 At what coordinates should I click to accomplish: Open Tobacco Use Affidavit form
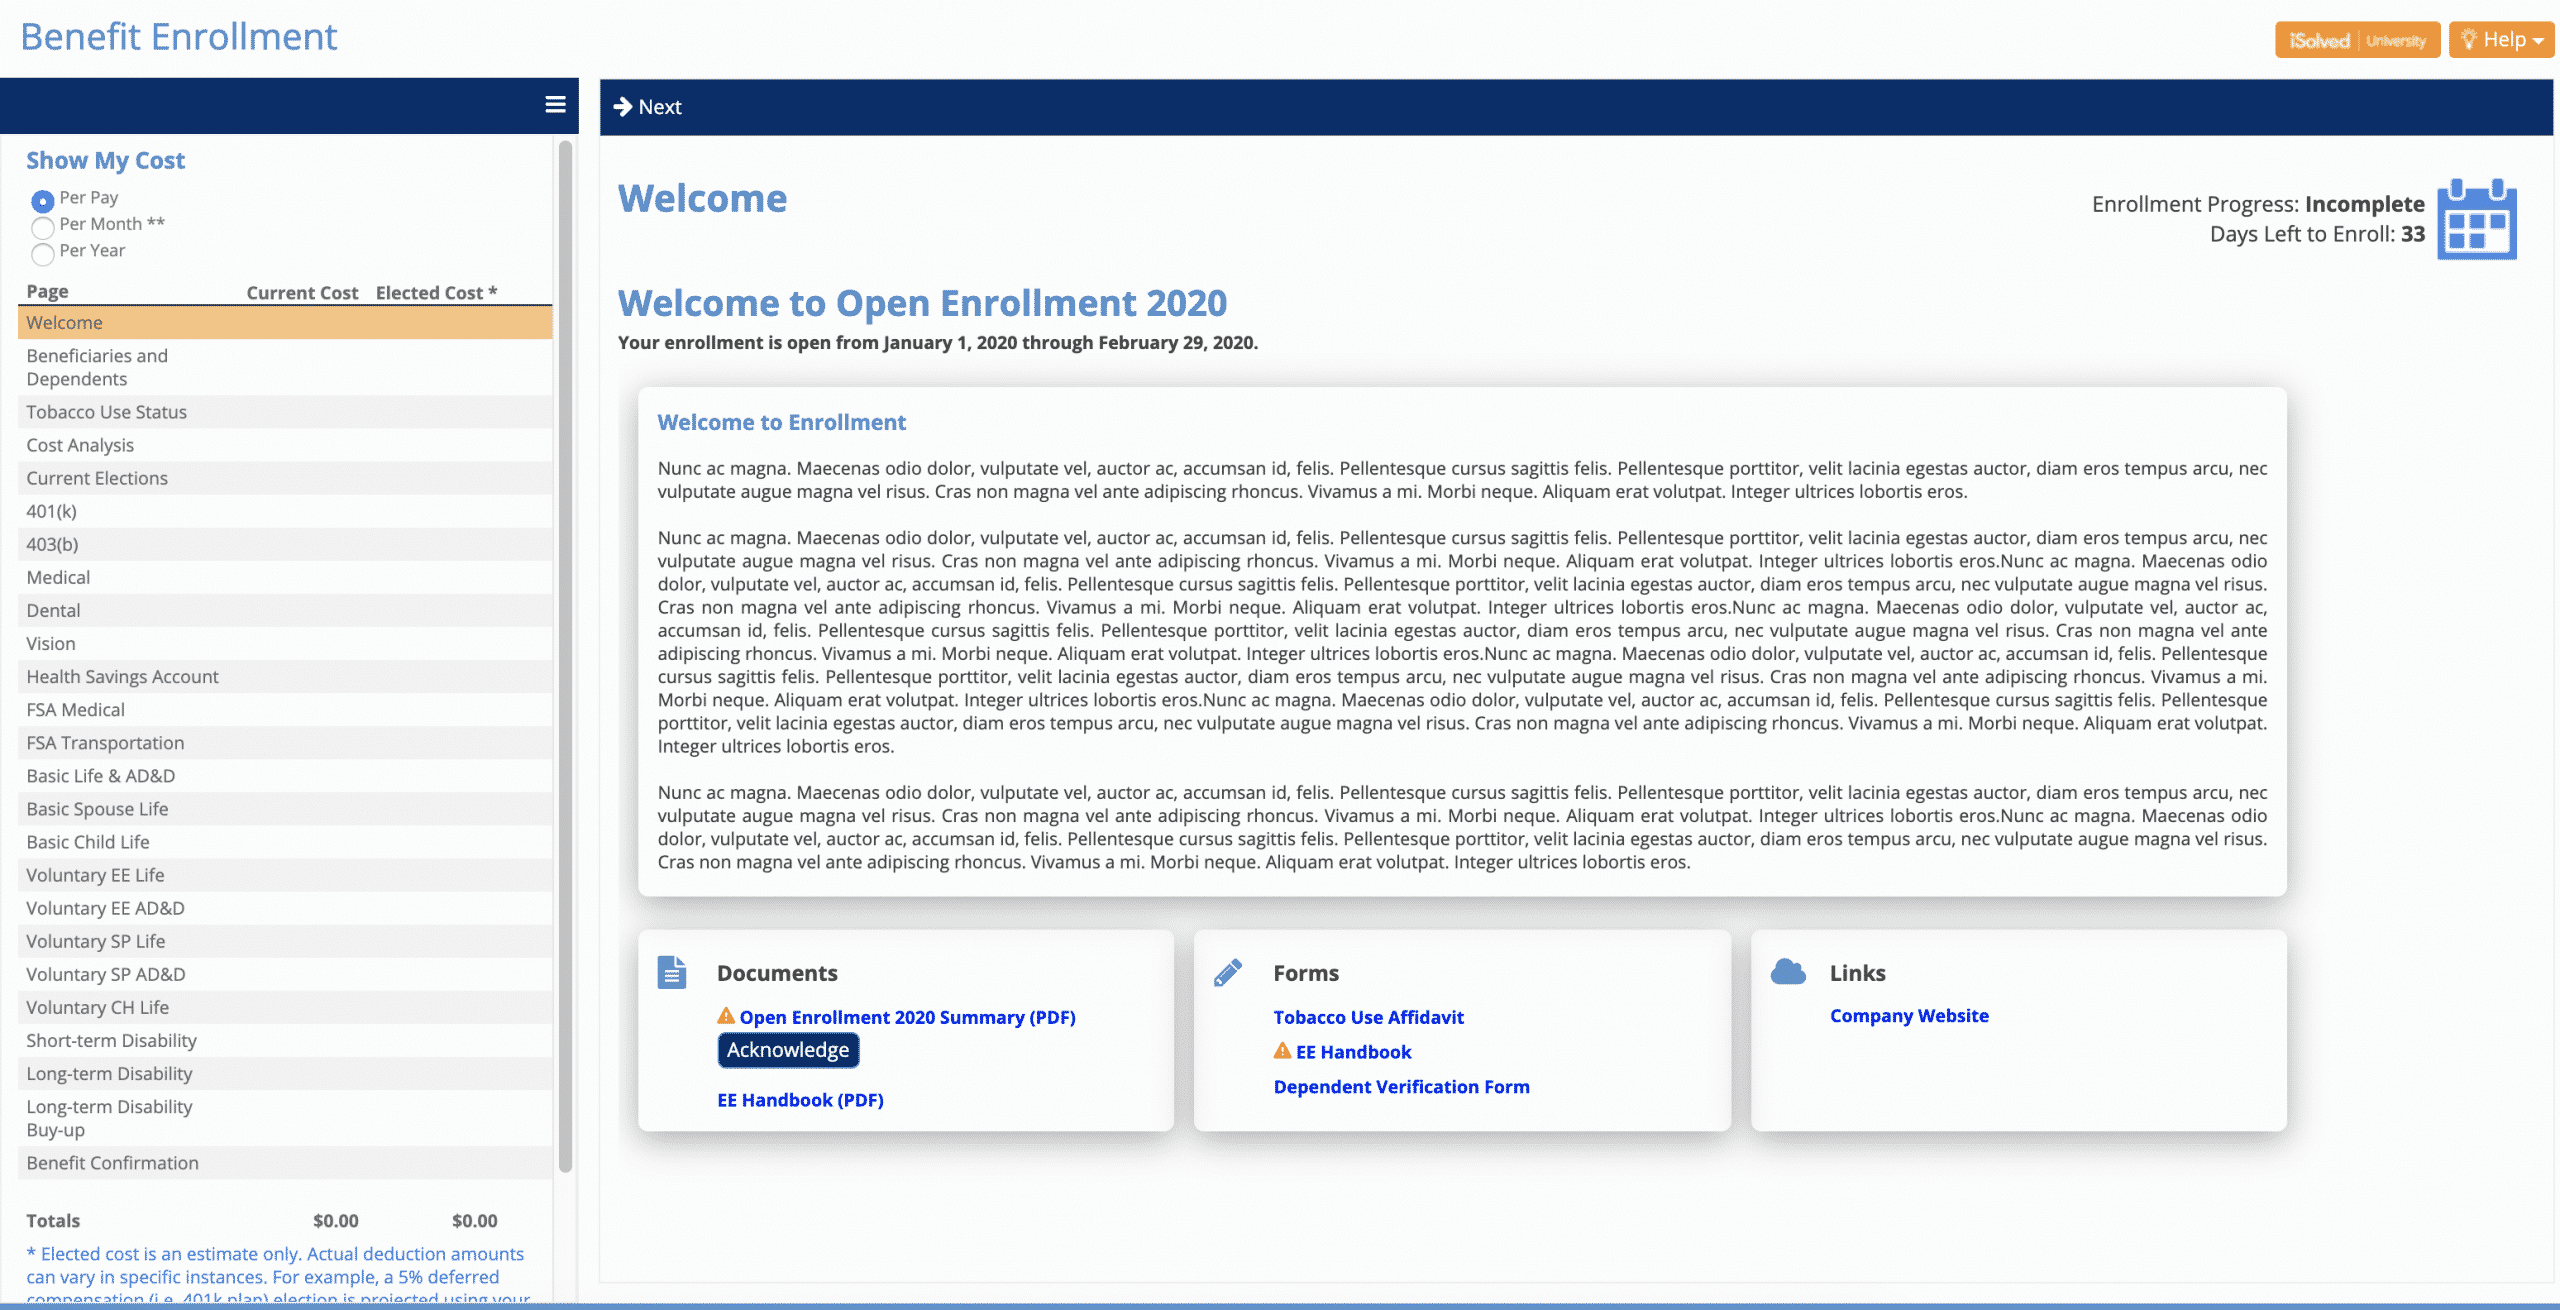[x=1368, y=1017]
